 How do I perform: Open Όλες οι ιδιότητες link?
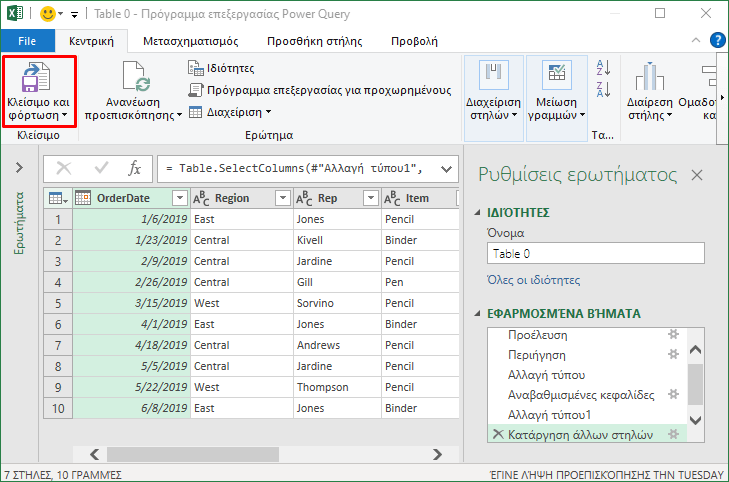pyautogui.click(x=533, y=280)
